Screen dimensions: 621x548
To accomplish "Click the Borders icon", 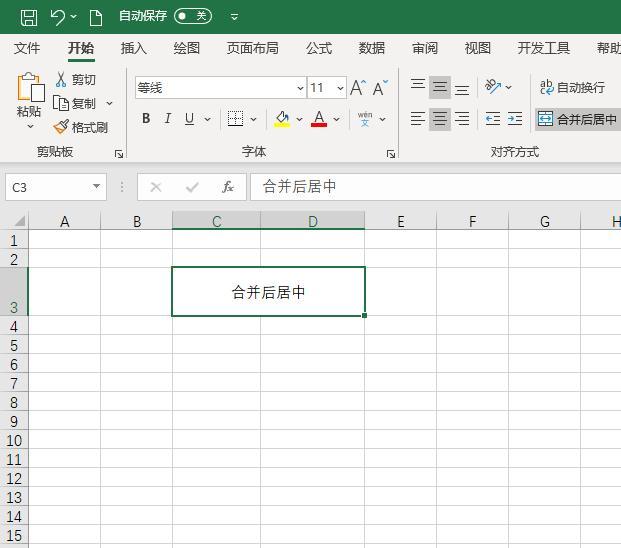I will point(235,119).
